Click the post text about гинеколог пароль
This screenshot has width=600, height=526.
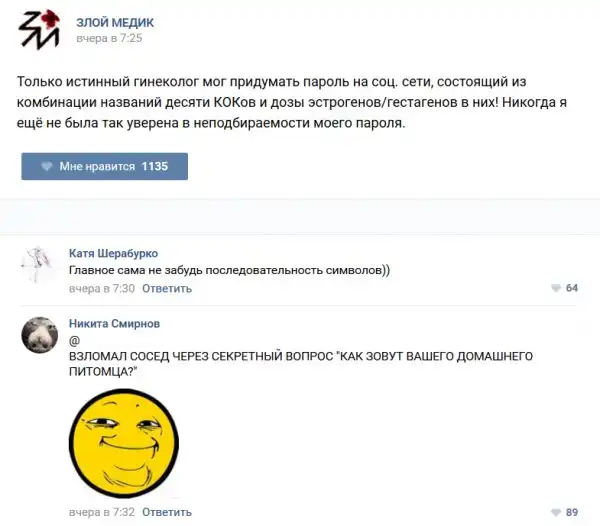(x=292, y=102)
